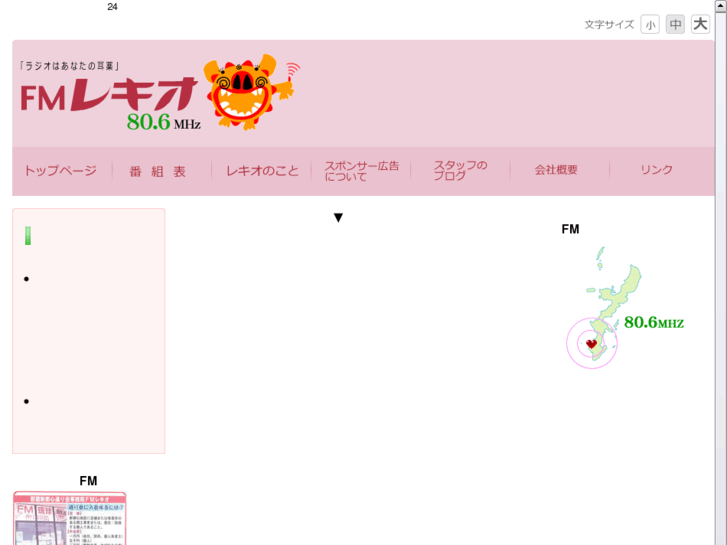Go to the レキオのこと page
Image resolution: width=727 pixels, height=545 pixels.
pyautogui.click(x=262, y=171)
